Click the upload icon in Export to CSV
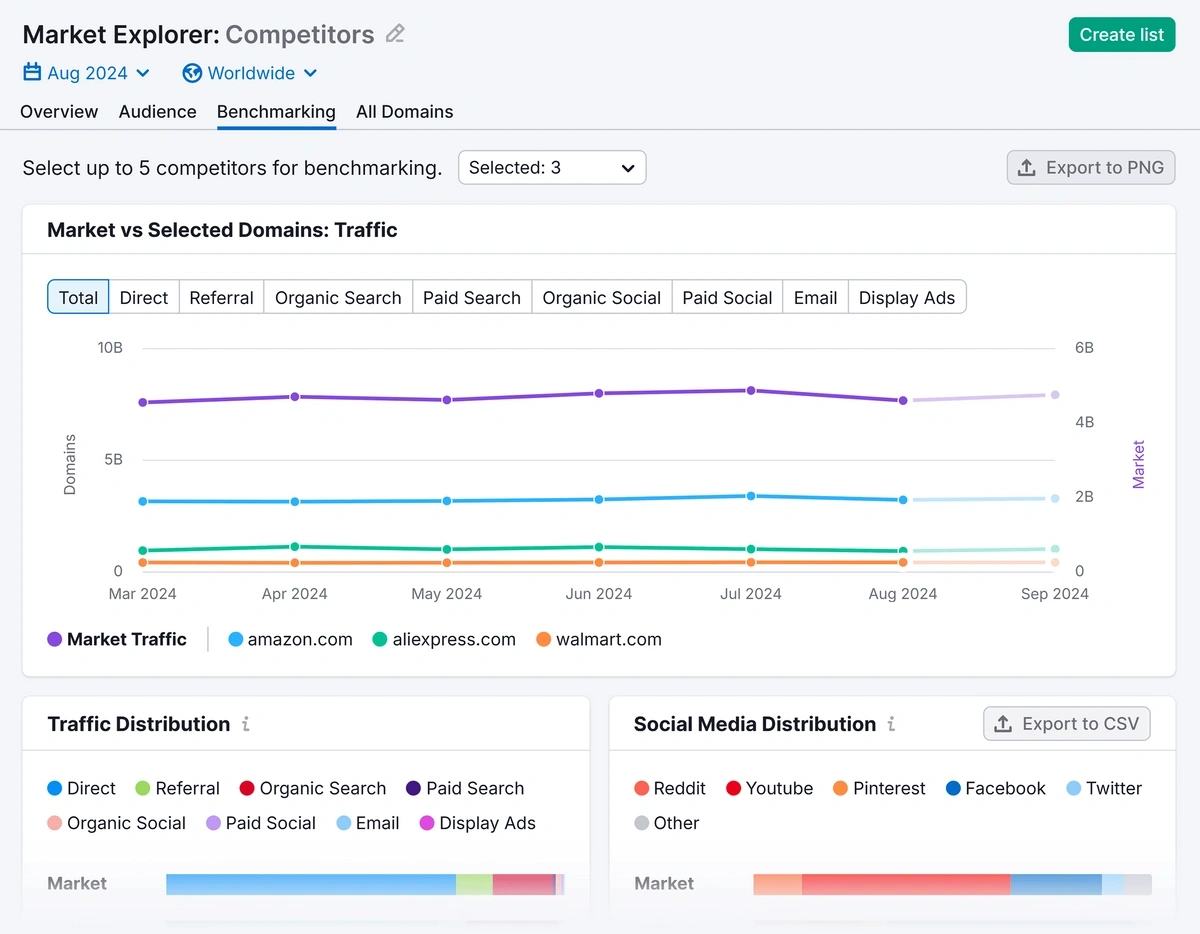Image resolution: width=1200 pixels, height=934 pixels. 1002,724
